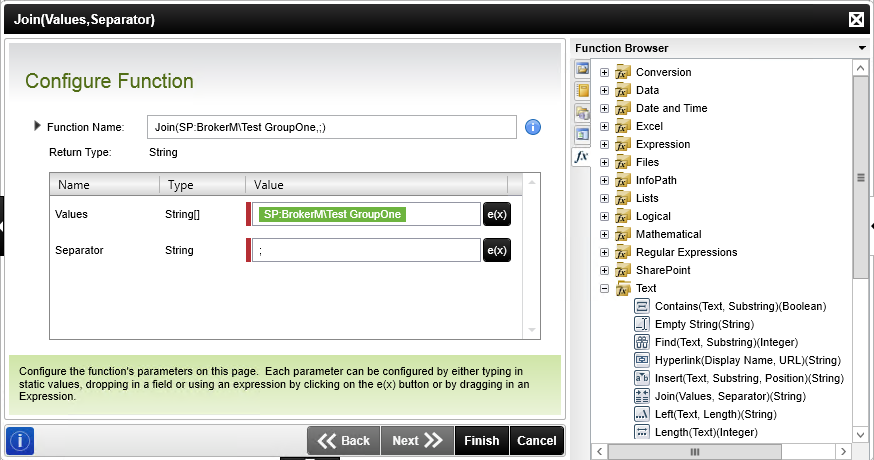Viewport: 874px width, 460px height.
Task: Expand the Conversion category
Action: (x=604, y=72)
